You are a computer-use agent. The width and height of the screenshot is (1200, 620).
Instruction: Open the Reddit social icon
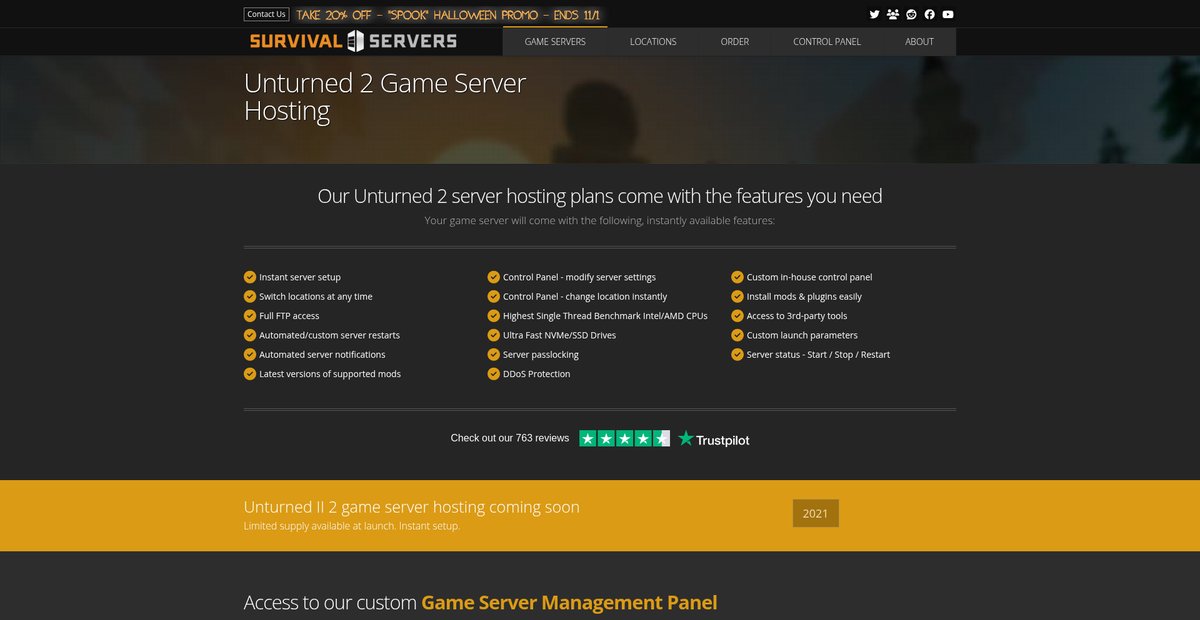911,14
